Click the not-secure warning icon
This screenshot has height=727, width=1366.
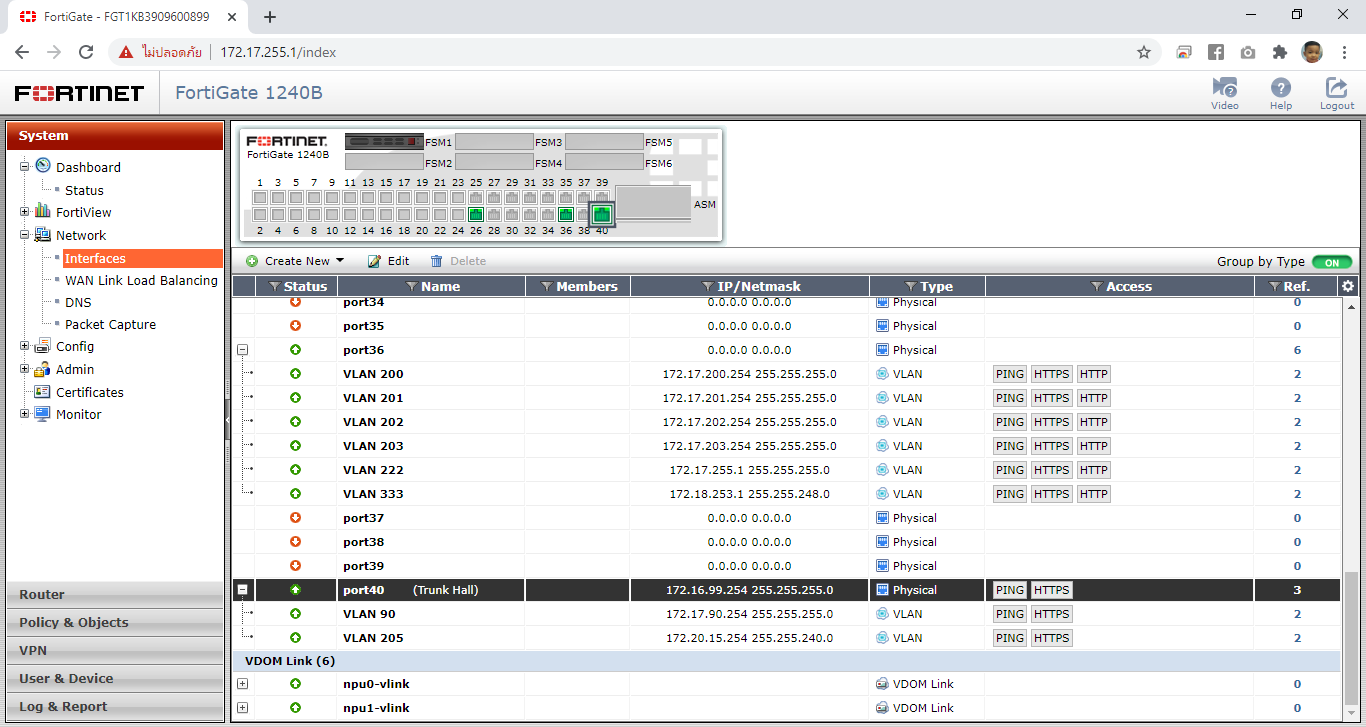[x=126, y=52]
